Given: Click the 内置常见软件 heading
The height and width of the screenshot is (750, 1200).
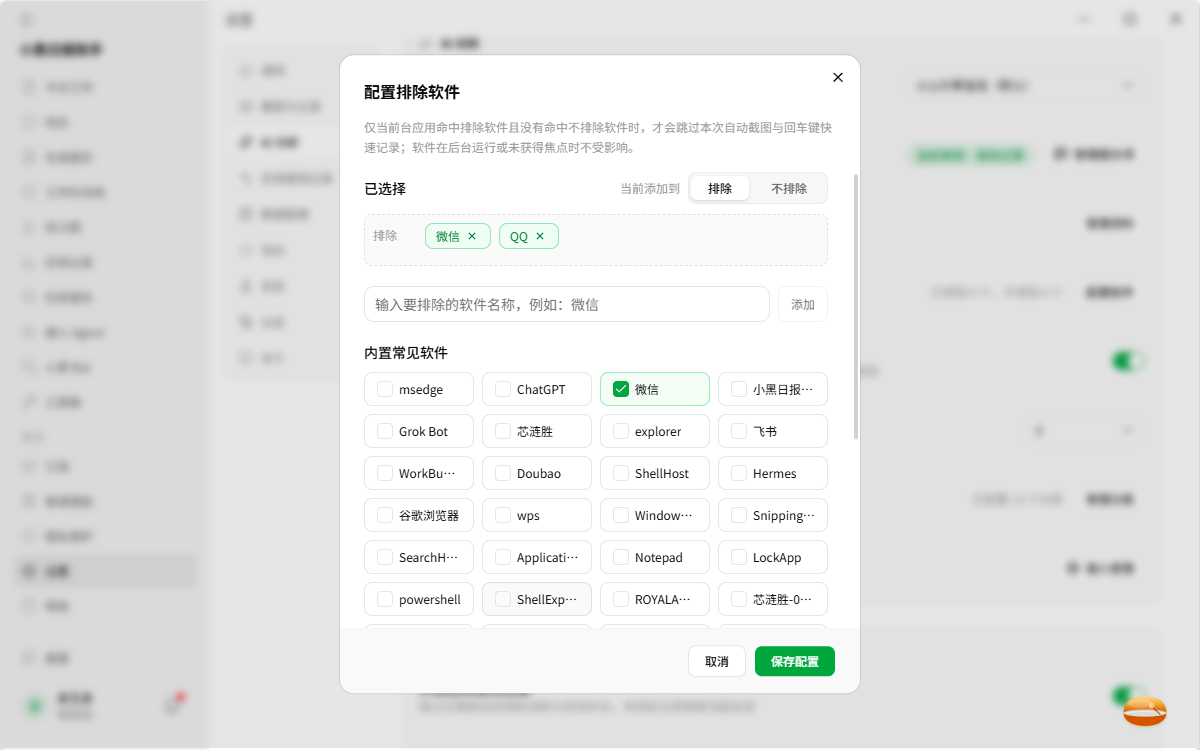Looking at the screenshot, I should coord(406,353).
